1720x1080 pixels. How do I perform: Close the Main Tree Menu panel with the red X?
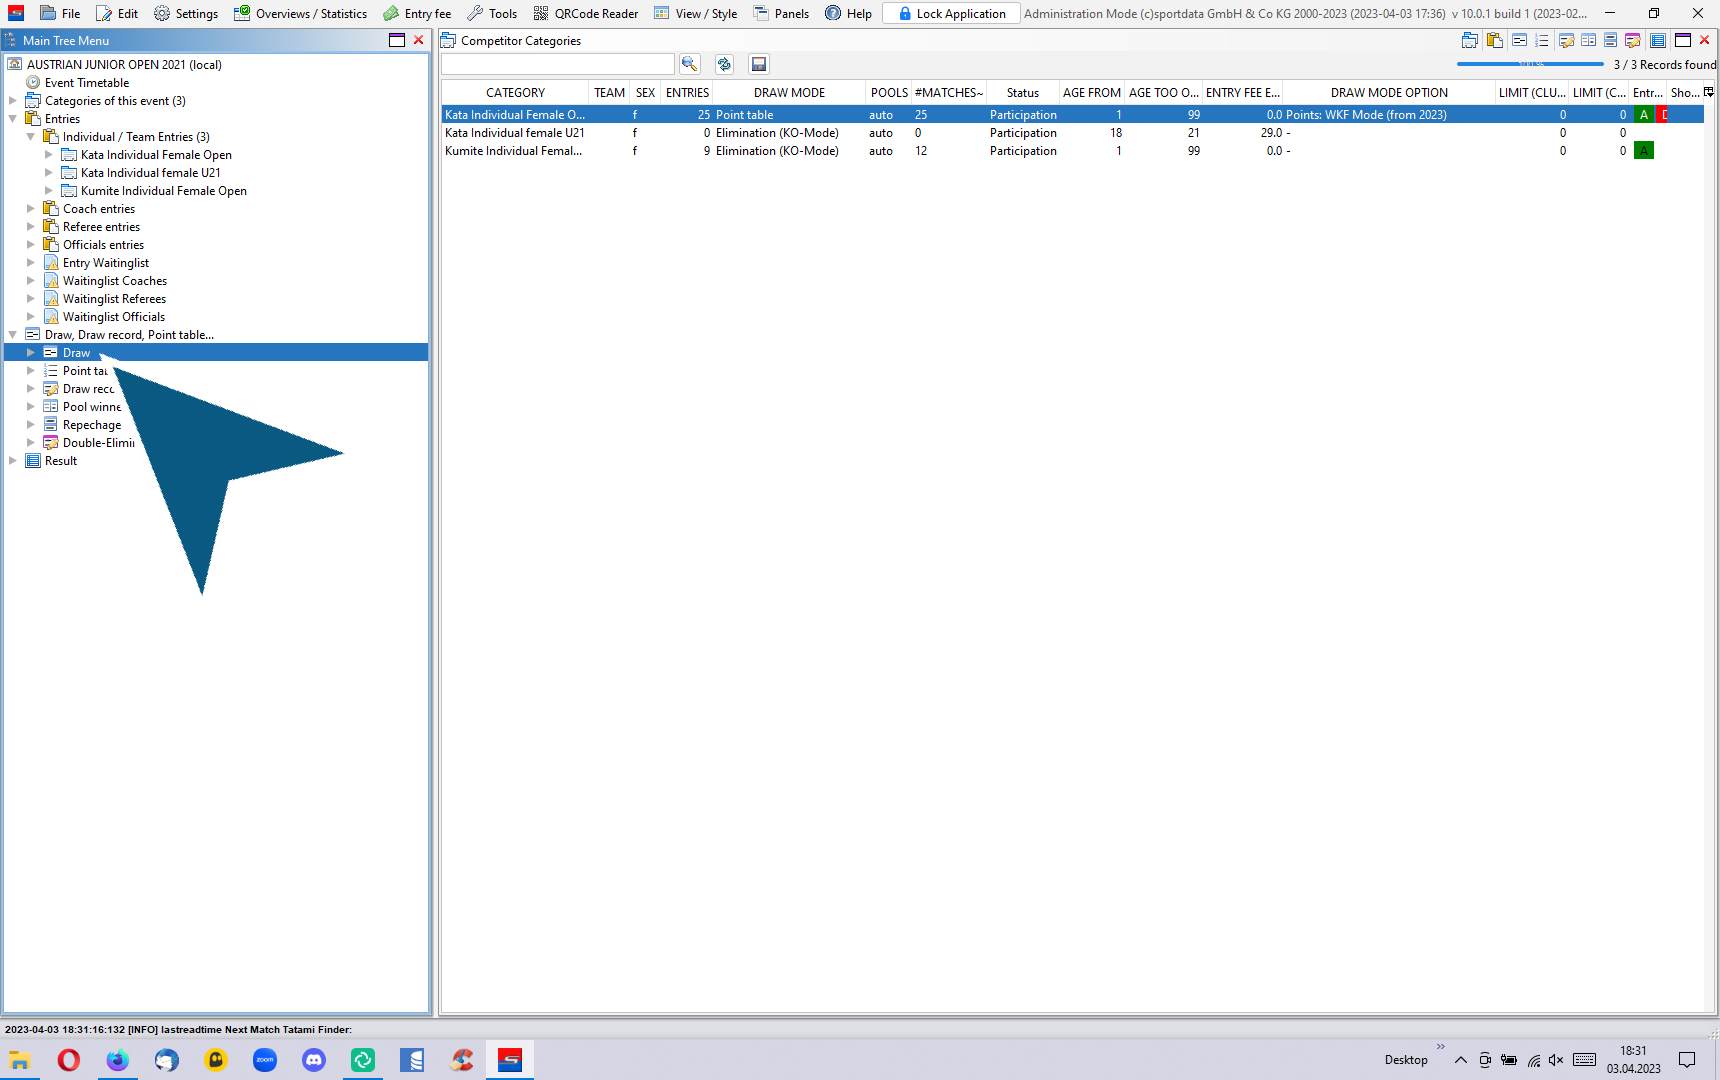coord(419,40)
